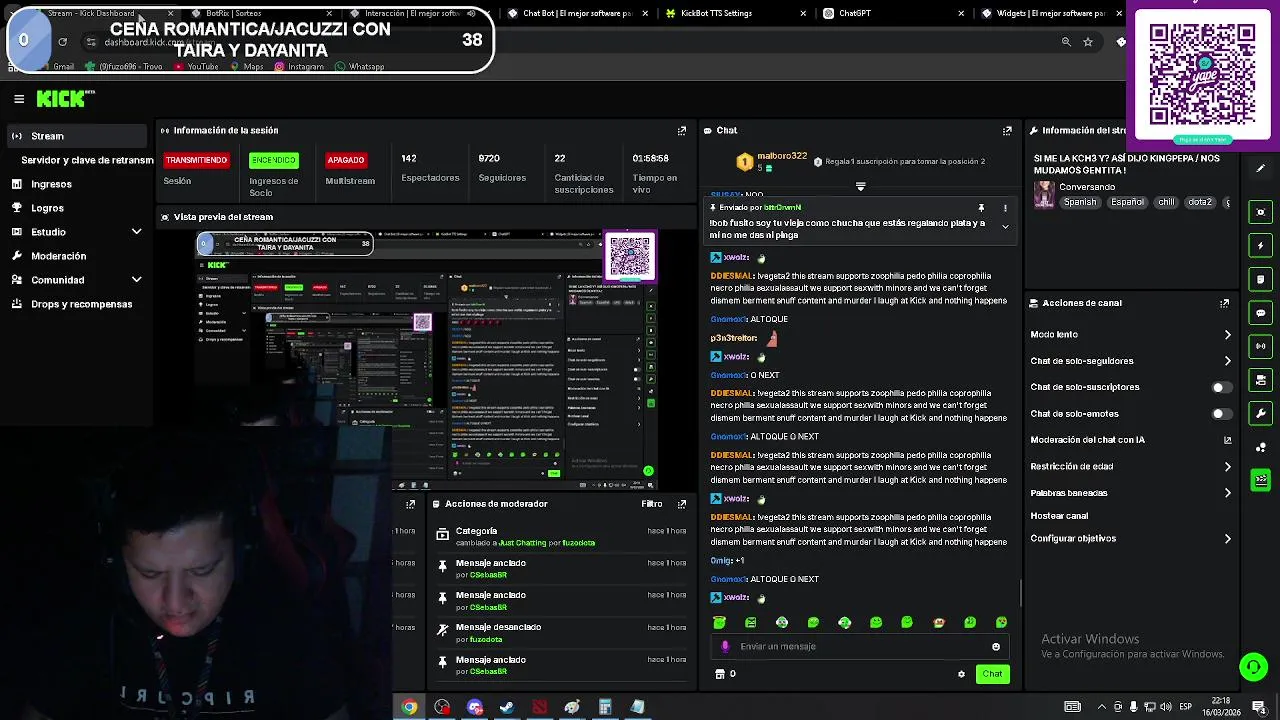Open Restricción de edad options
Screen dimensions: 1280x720
pyautogui.click(x=1130, y=467)
